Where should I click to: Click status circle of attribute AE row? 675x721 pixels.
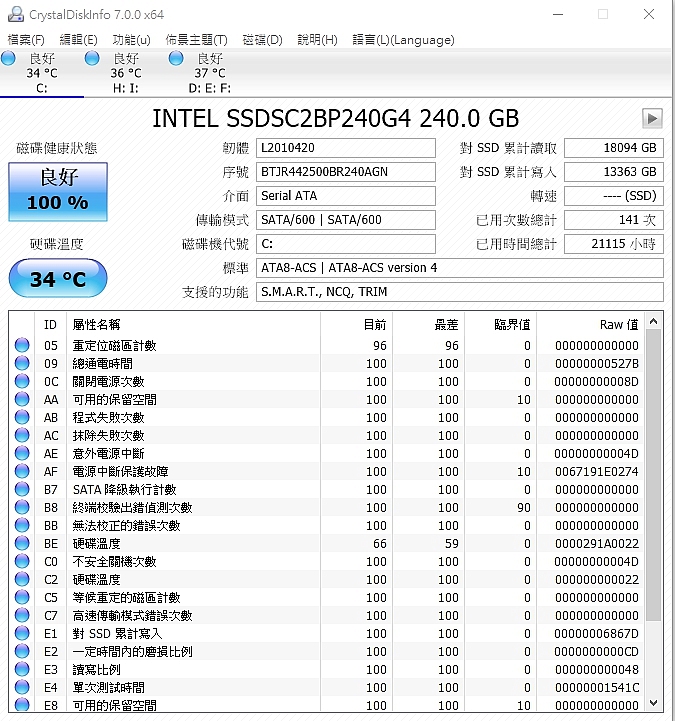click(22, 453)
